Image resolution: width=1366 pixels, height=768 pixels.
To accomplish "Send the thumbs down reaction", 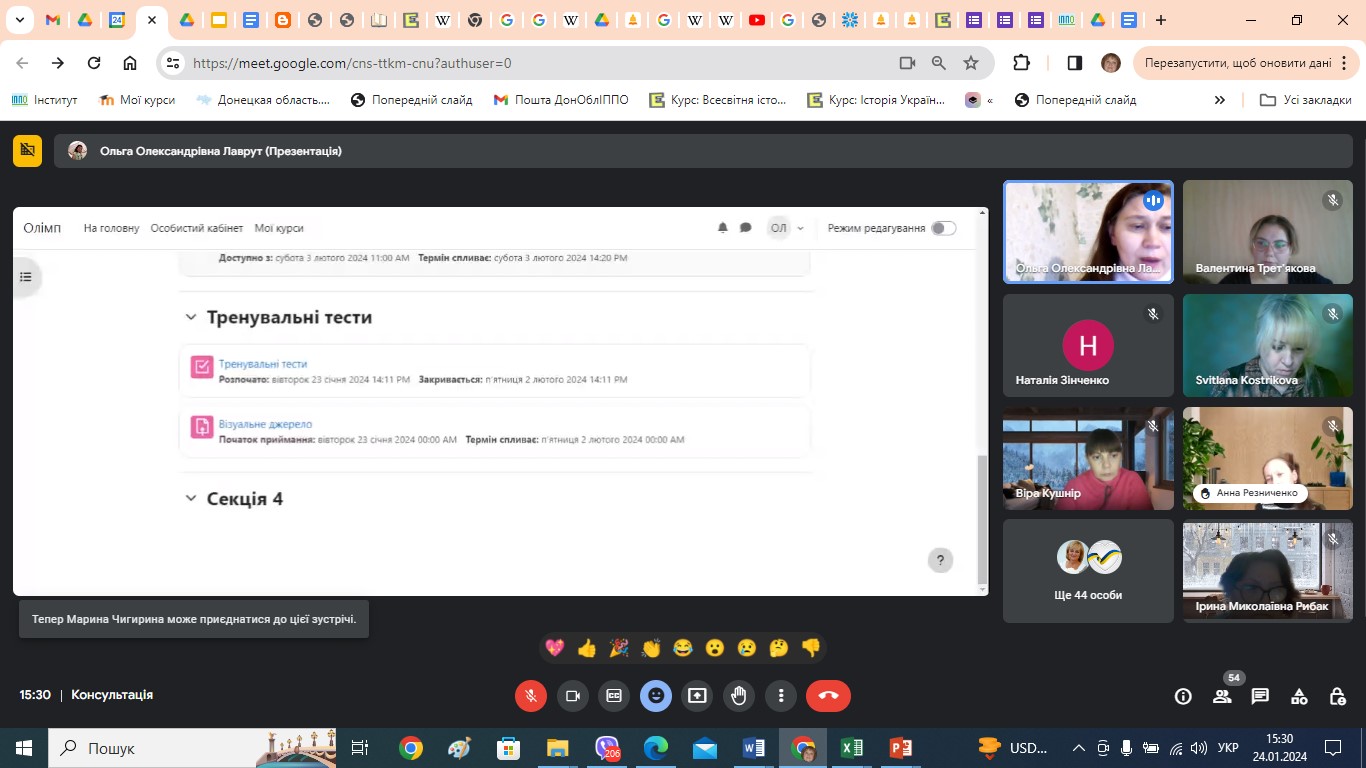I will 811,648.
